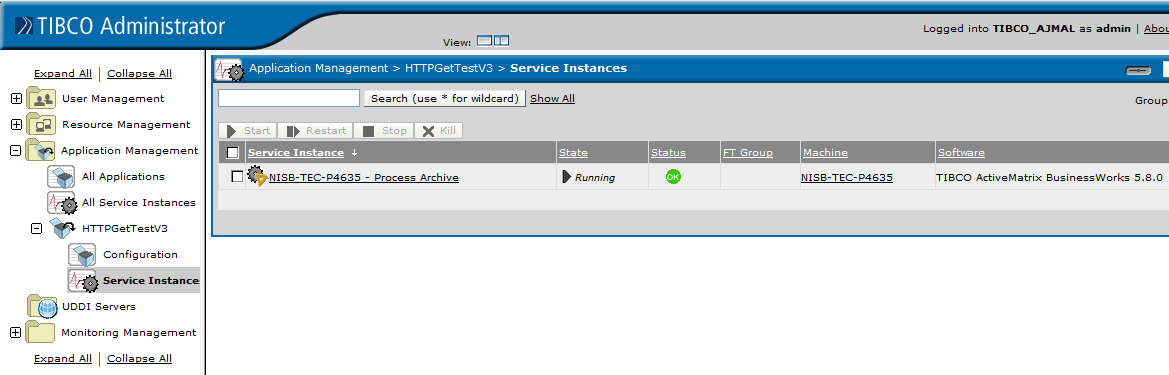This screenshot has height=375, width=1169.
Task: Open Configuration under HTTPGetTestV3
Action: pyautogui.click(x=140, y=254)
